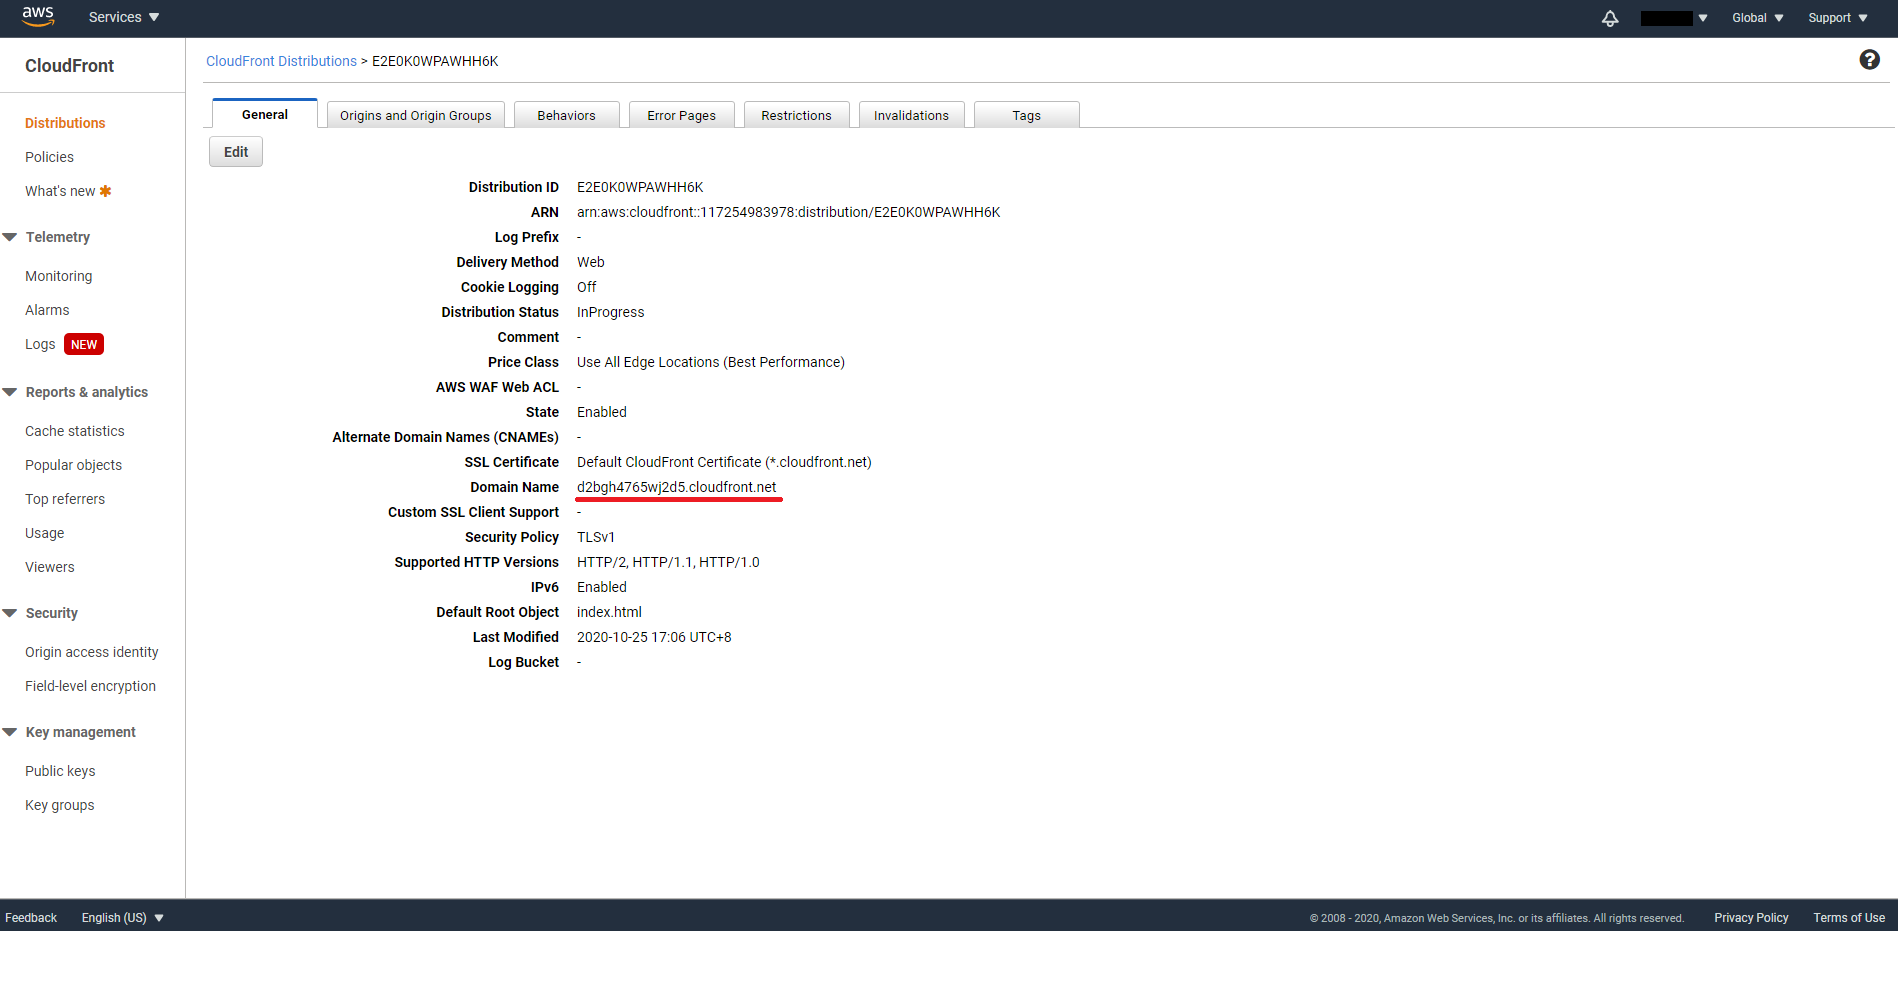1898x1008 pixels.
Task: Click the ARN value text
Action: click(788, 212)
